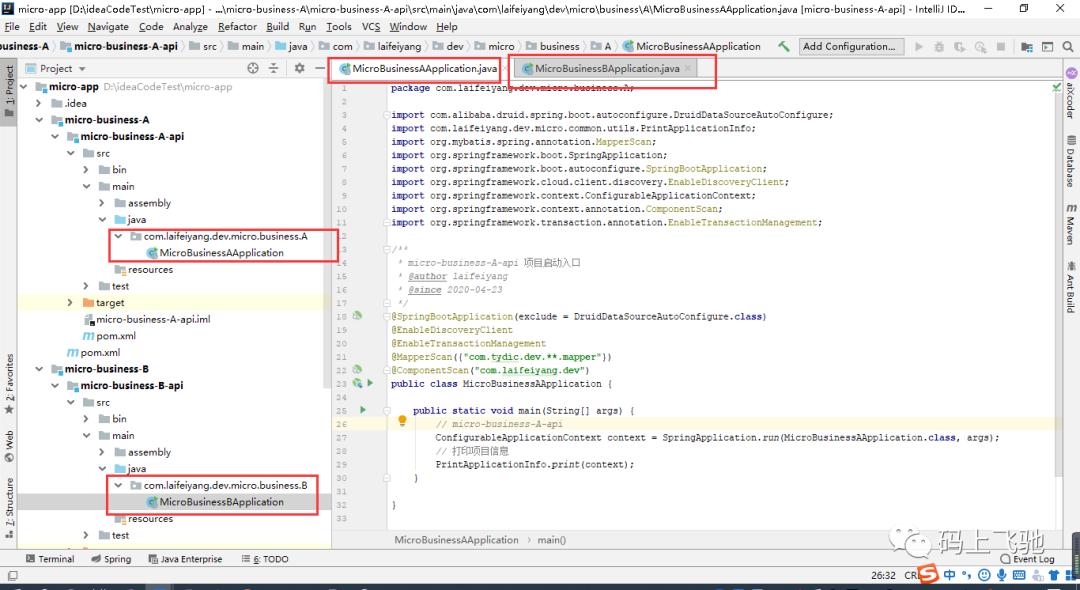The image size is (1080, 590).
Task: Open the Refactor menu
Action: tap(237, 26)
